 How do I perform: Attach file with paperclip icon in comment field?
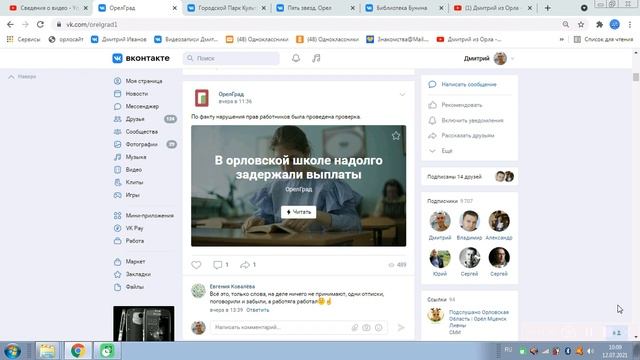(355, 327)
